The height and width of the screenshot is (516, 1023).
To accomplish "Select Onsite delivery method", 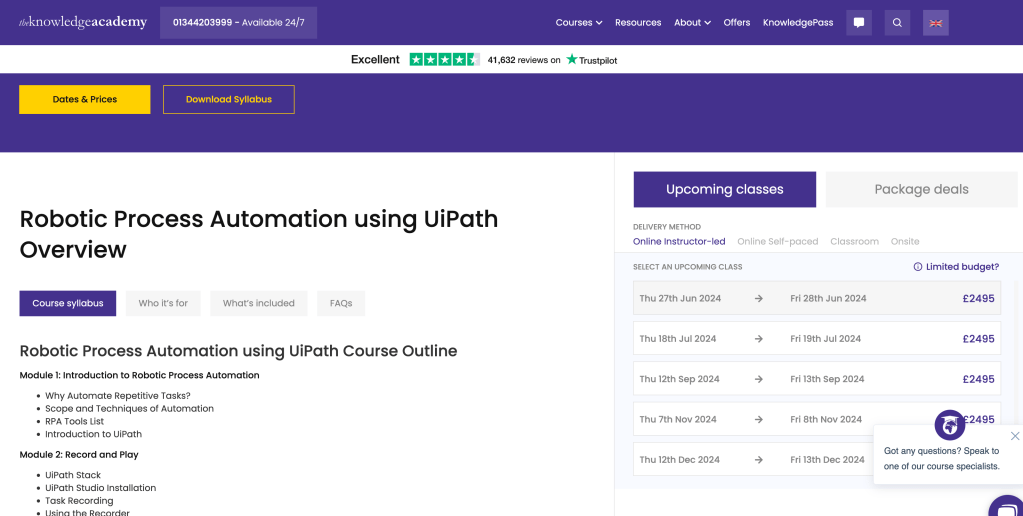I will (905, 241).
